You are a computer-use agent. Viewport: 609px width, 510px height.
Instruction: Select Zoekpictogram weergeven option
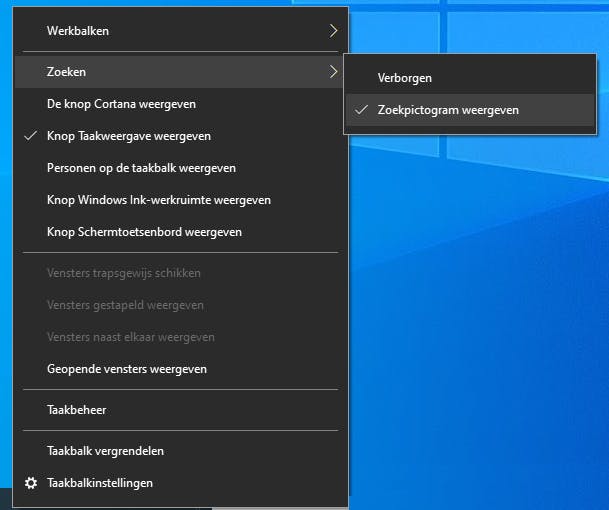(x=470, y=110)
